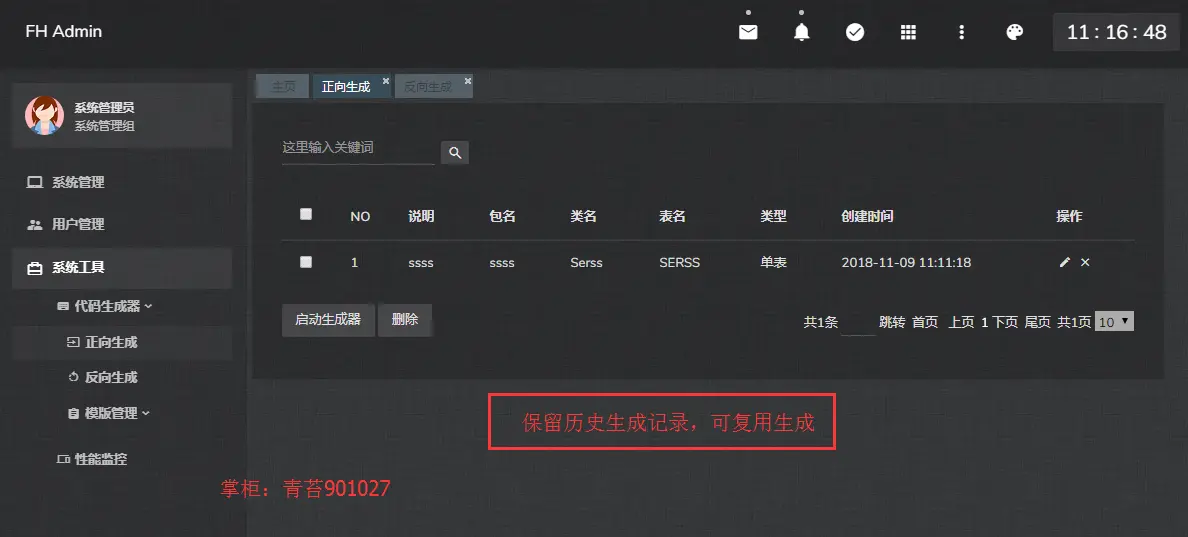Open the notifications bell icon
Screen dimensions: 1188x537
[x=802, y=32]
